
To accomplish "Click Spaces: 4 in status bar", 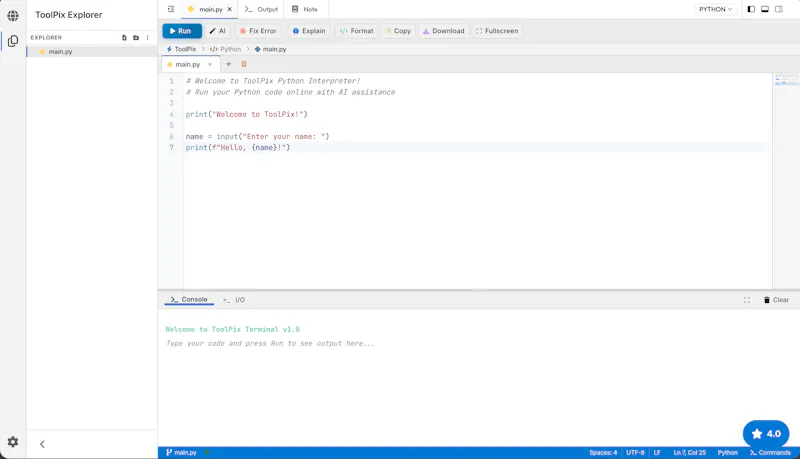I will (x=603, y=453).
